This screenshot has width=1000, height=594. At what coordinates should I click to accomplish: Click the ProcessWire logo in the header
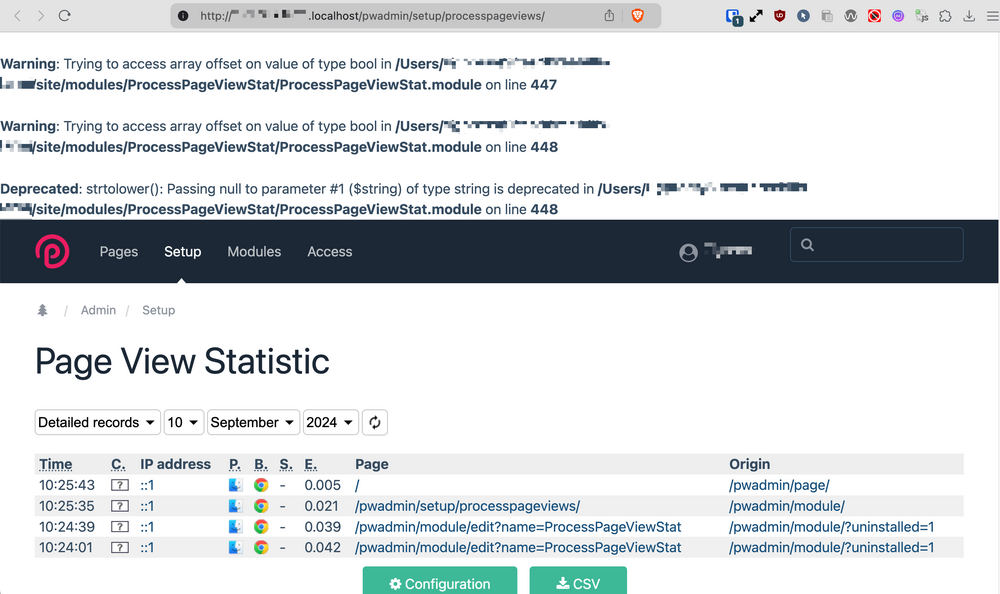coord(53,251)
